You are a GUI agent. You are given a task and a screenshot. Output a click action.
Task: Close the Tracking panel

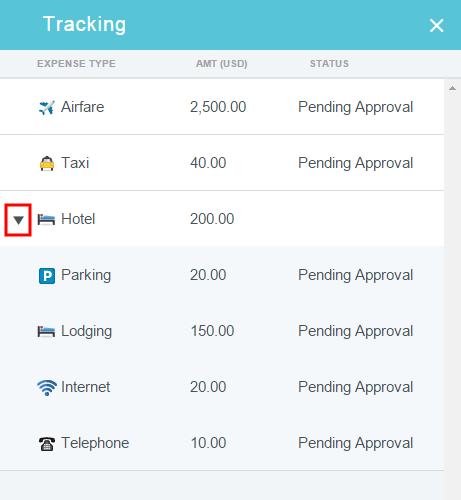[x=436, y=25]
